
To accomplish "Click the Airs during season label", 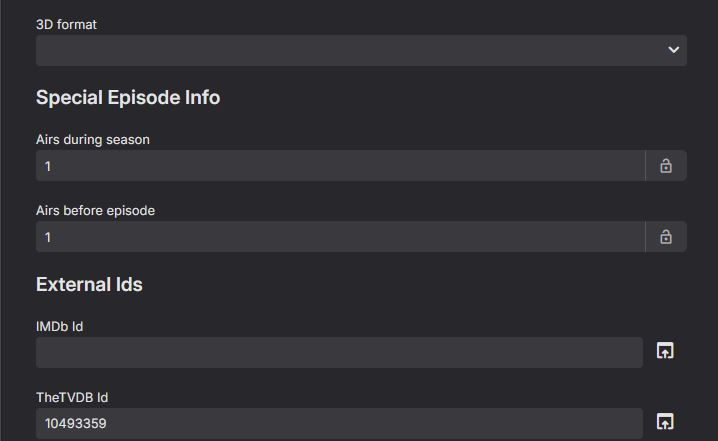I will pyautogui.click(x=93, y=139).
